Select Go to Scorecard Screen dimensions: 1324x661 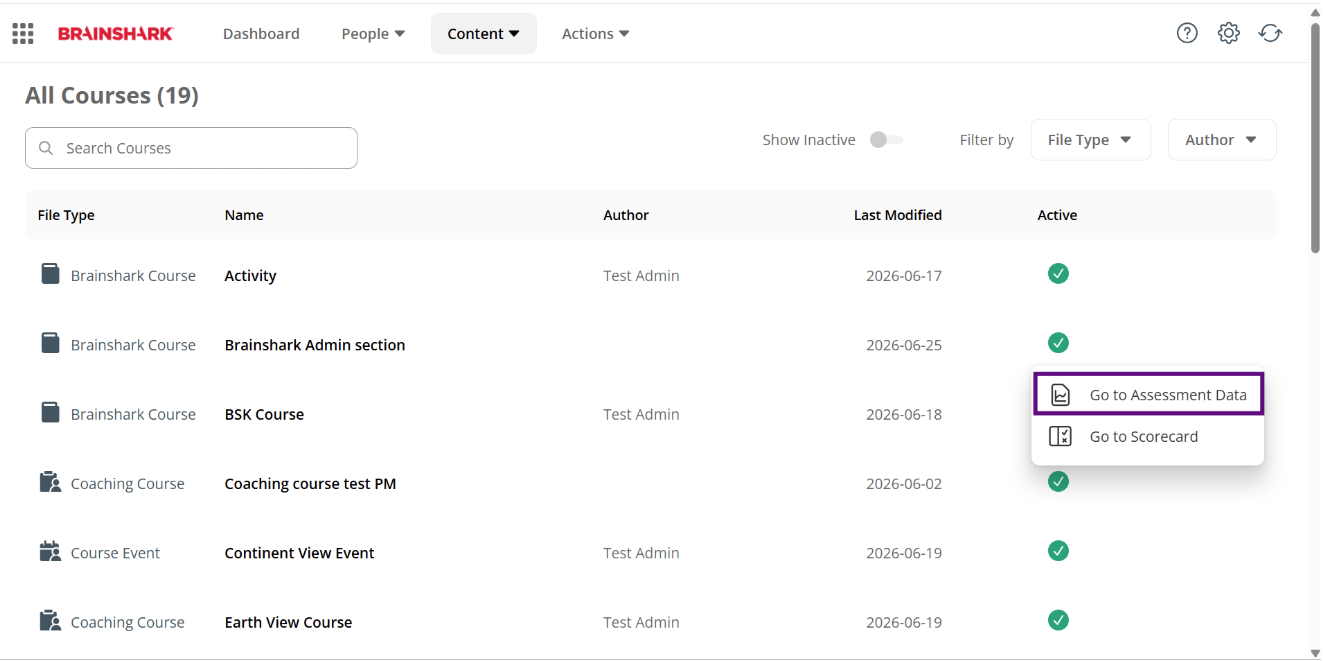tap(1148, 436)
